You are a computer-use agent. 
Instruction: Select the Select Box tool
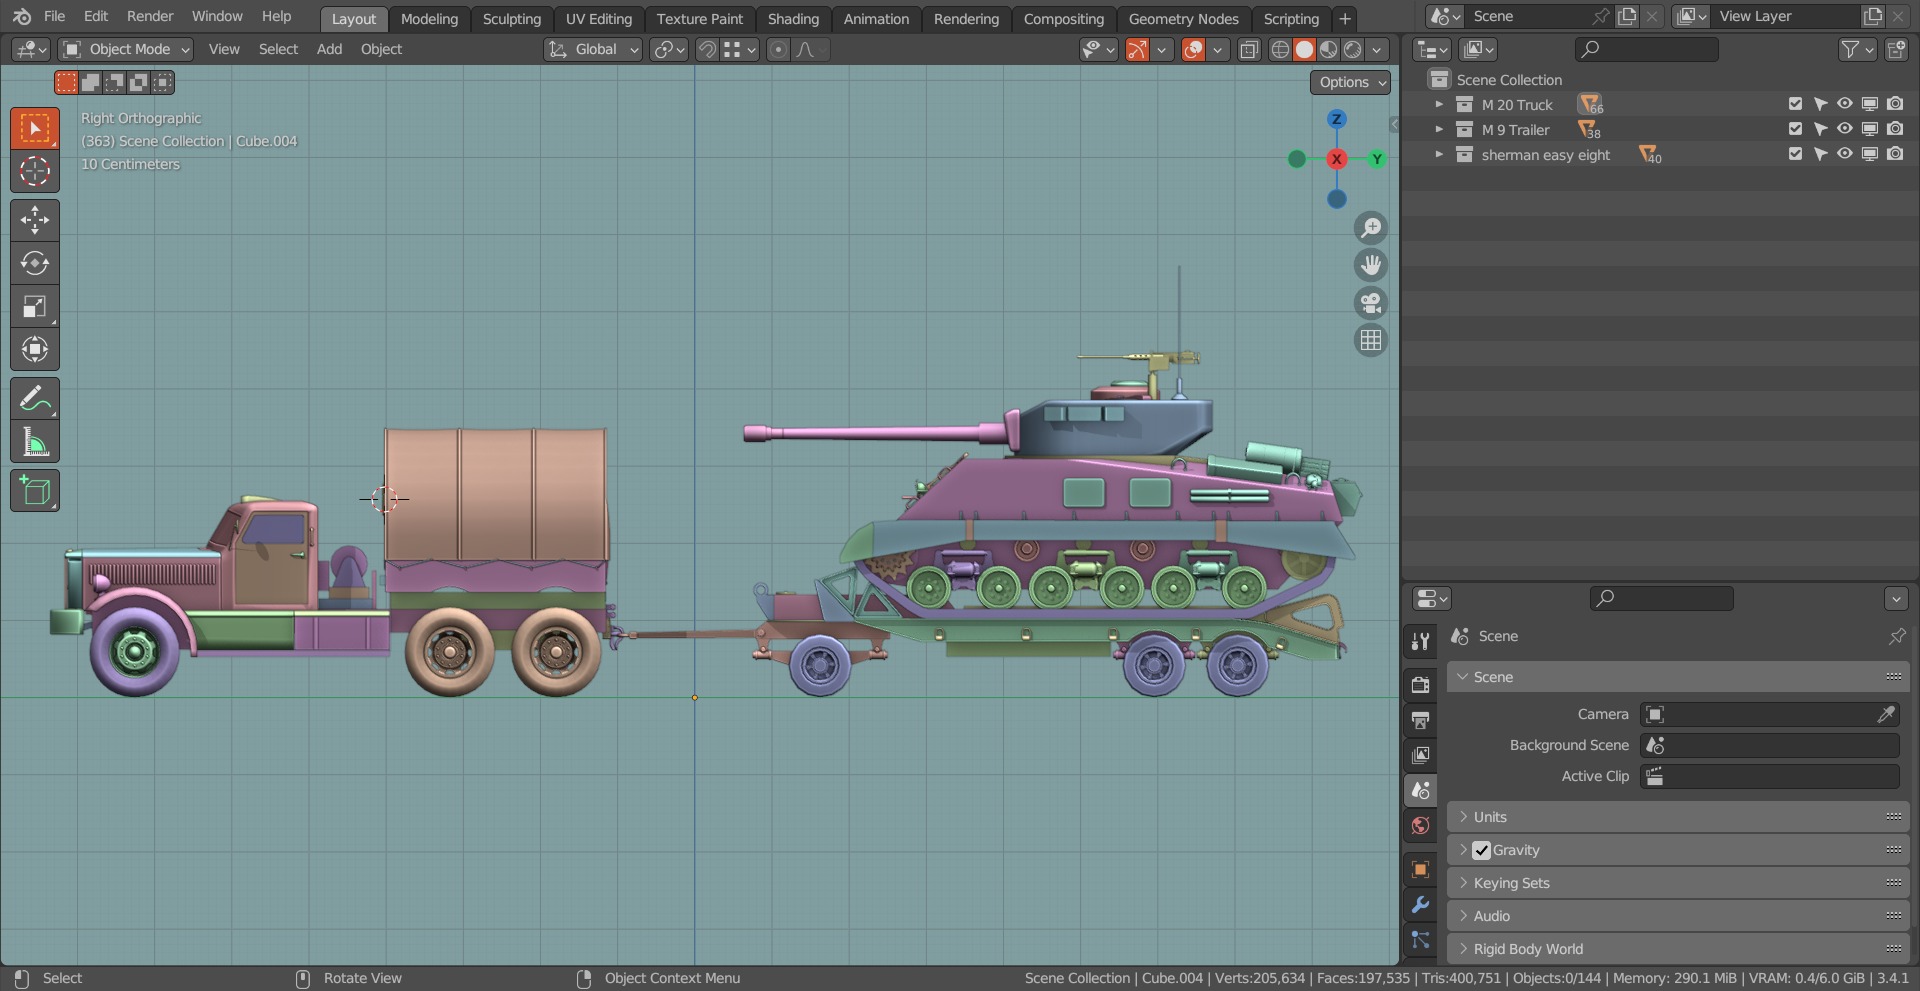pos(35,128)
